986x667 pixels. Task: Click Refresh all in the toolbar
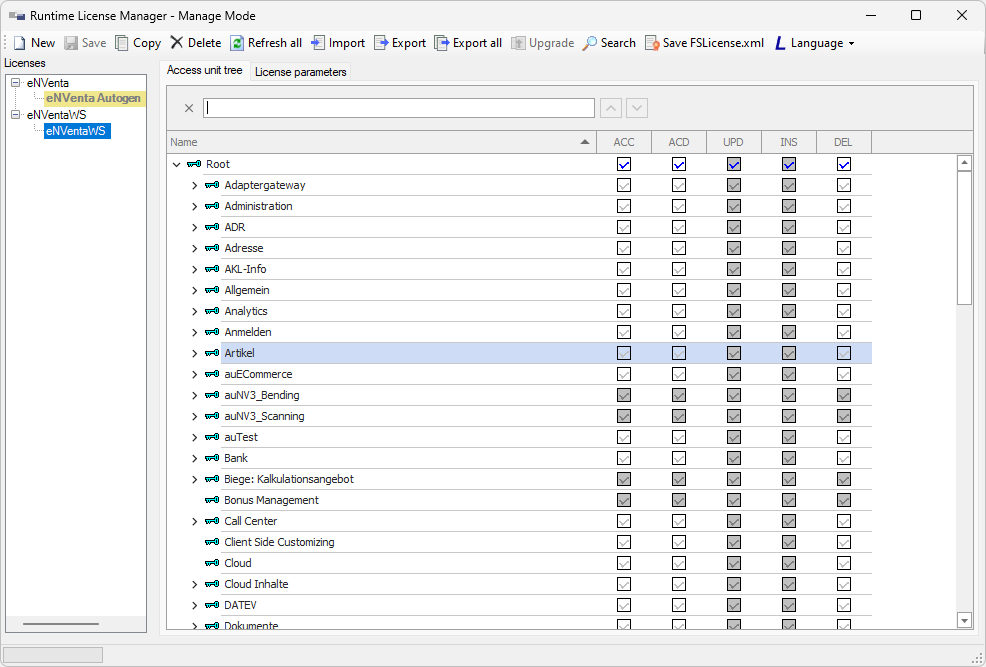click(x=266, y=43)
